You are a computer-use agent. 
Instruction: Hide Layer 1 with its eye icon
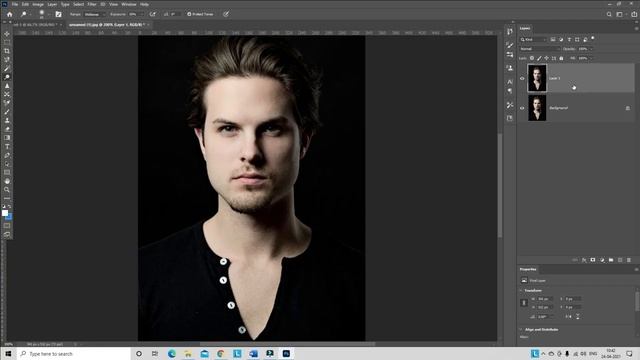(522, 78)
